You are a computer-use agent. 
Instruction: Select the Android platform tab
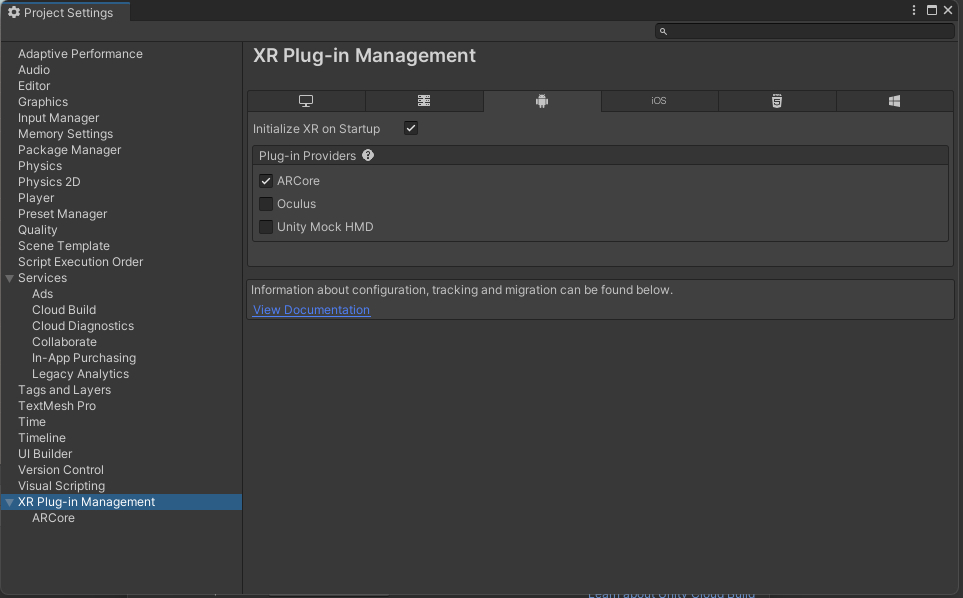tap(542, 101)
